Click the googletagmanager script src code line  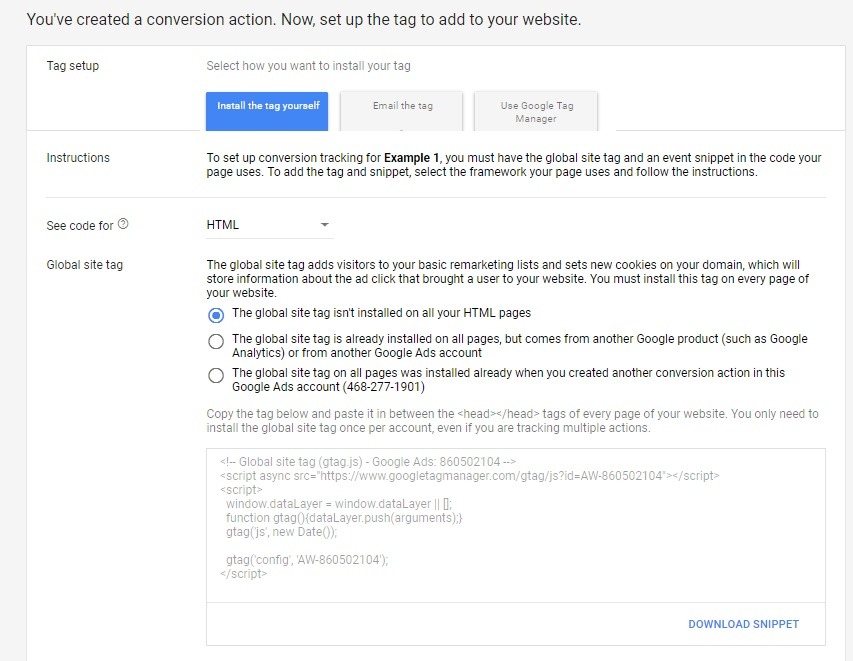coord(469,476)
